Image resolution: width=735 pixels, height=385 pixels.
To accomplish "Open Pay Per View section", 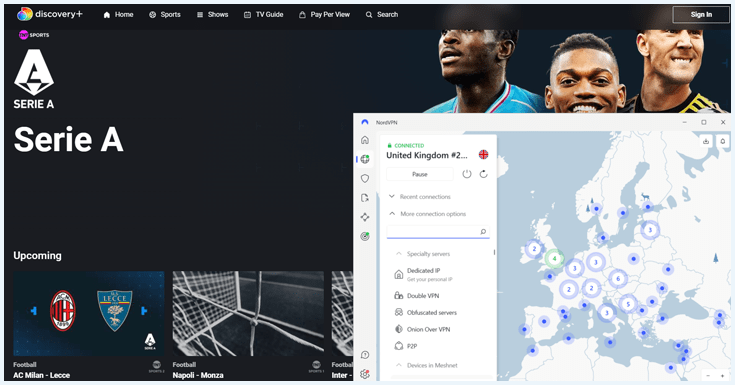I will (x=324, y=15).
